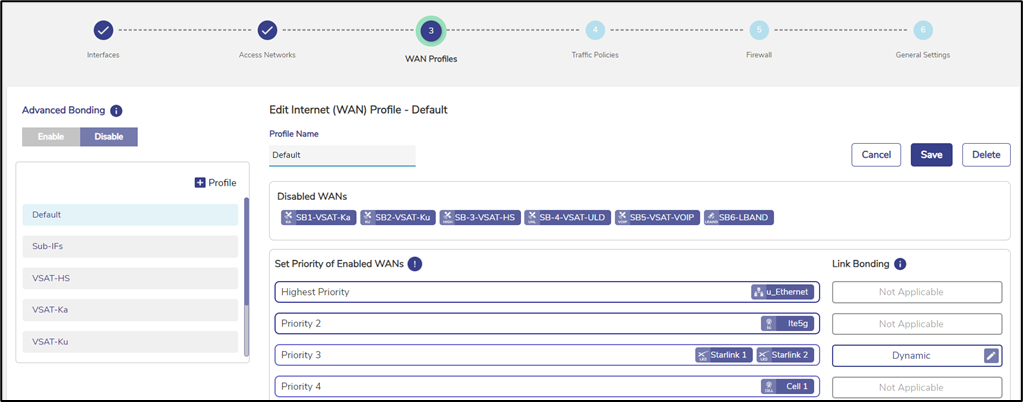Screen dimensions: 1023x402
Task: Delete the Default profile
Action: tap(986, 155)
